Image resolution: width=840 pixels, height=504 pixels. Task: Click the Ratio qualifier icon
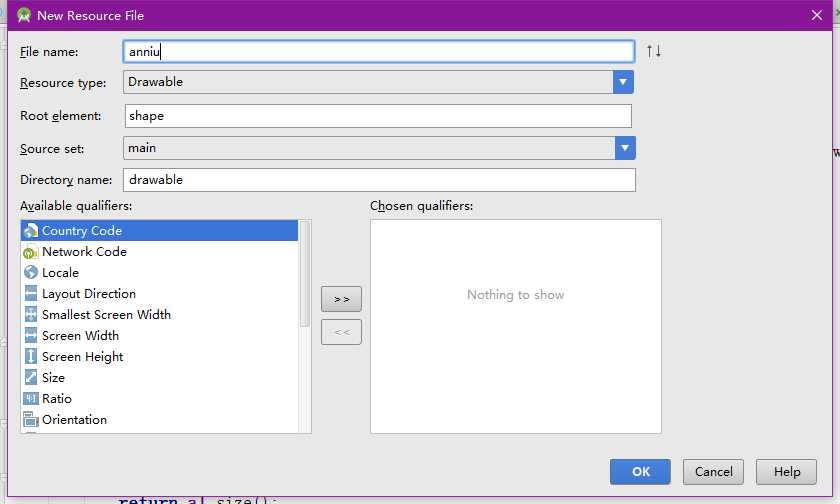[31, 398]
